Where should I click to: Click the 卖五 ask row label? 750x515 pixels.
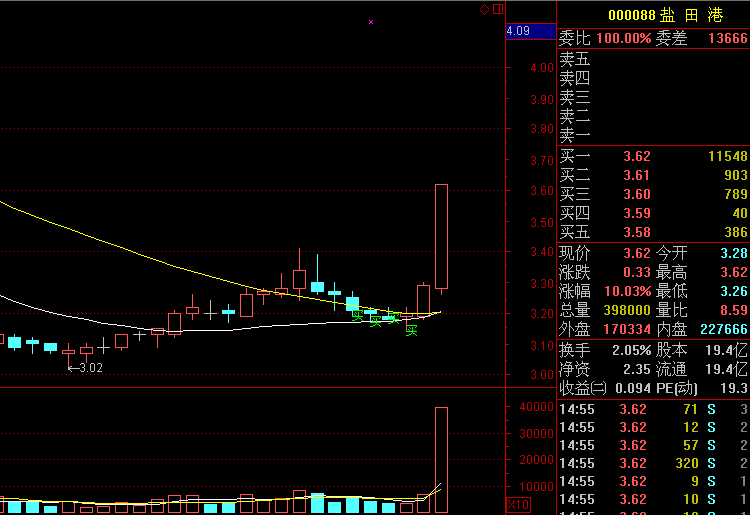pyautogui.click(x=574, y=59)
